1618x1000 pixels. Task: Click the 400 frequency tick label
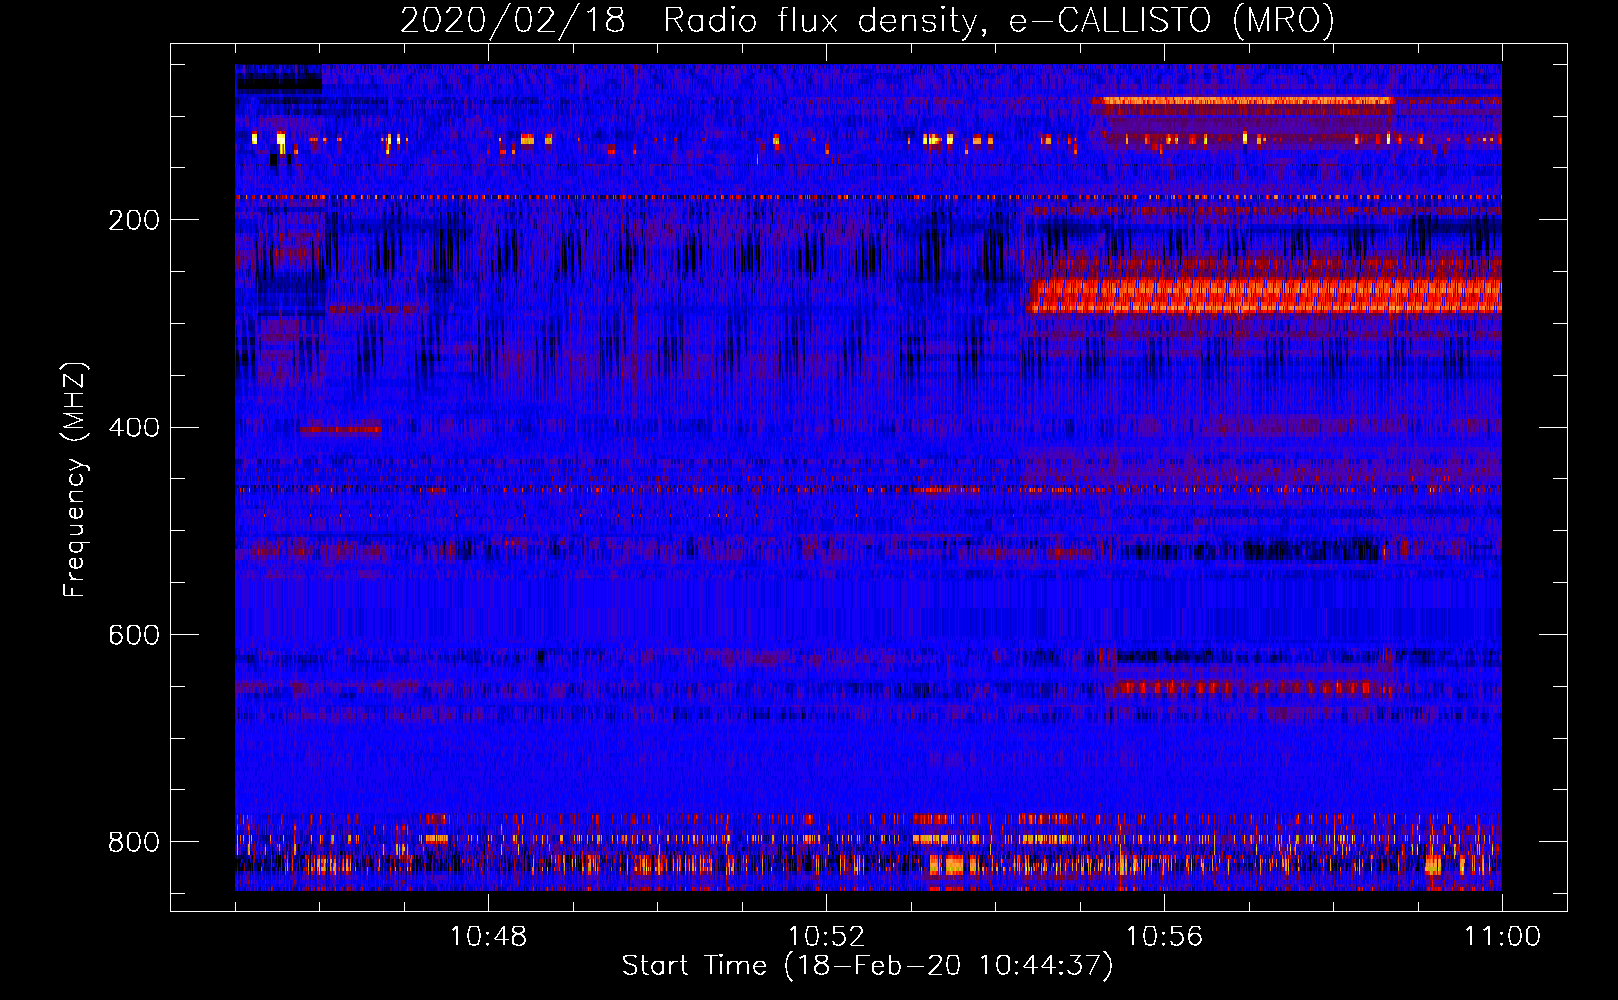tap(134, 428)
